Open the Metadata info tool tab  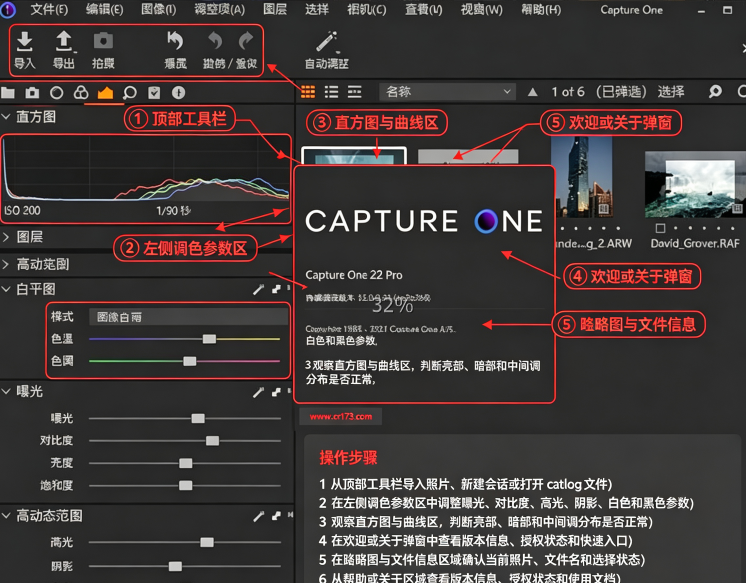178,92
